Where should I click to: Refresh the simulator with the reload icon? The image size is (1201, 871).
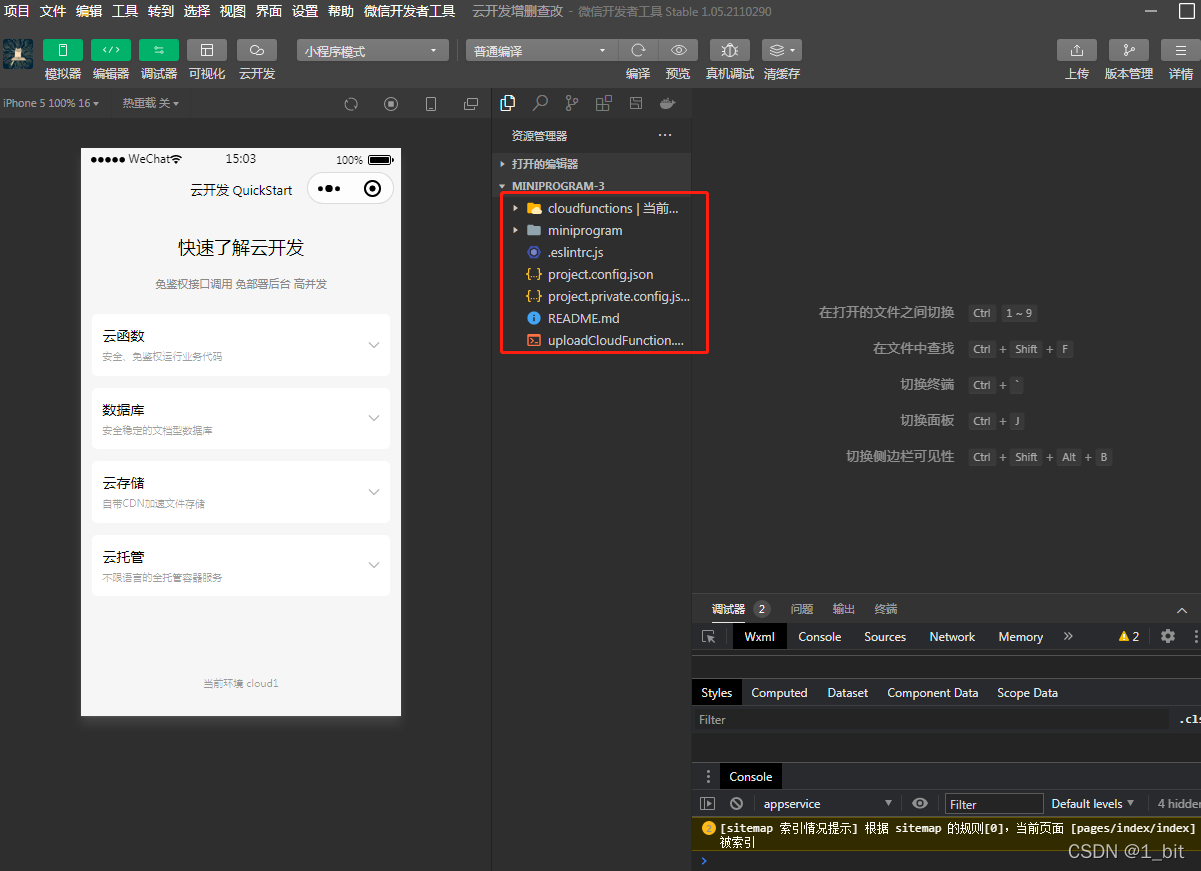tap(351, 104)
